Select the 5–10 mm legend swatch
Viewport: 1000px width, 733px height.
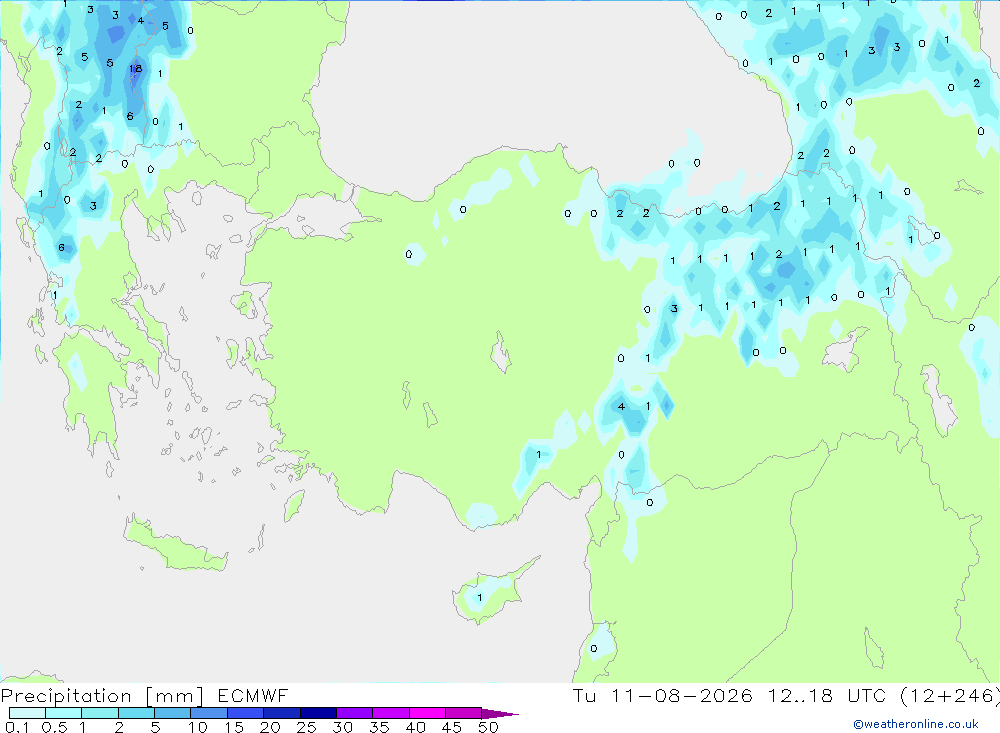(173, 713)
